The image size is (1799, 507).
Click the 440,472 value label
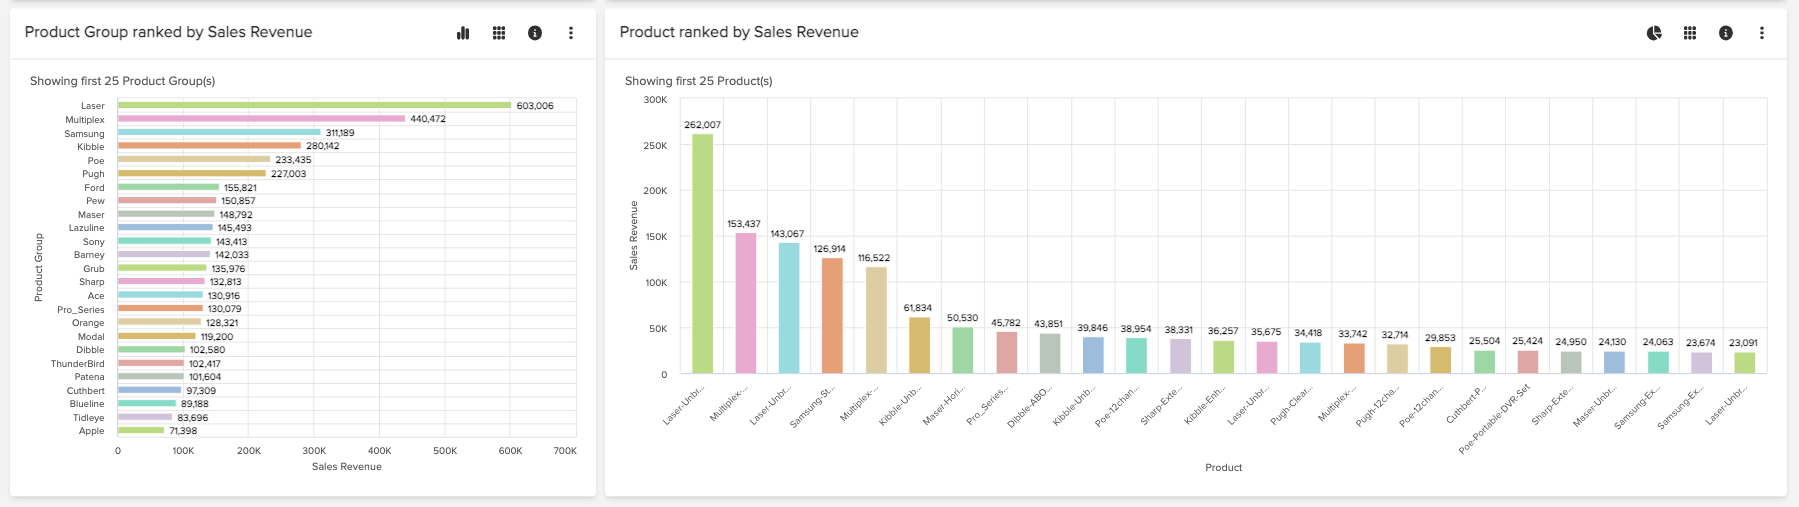(428, 119)
